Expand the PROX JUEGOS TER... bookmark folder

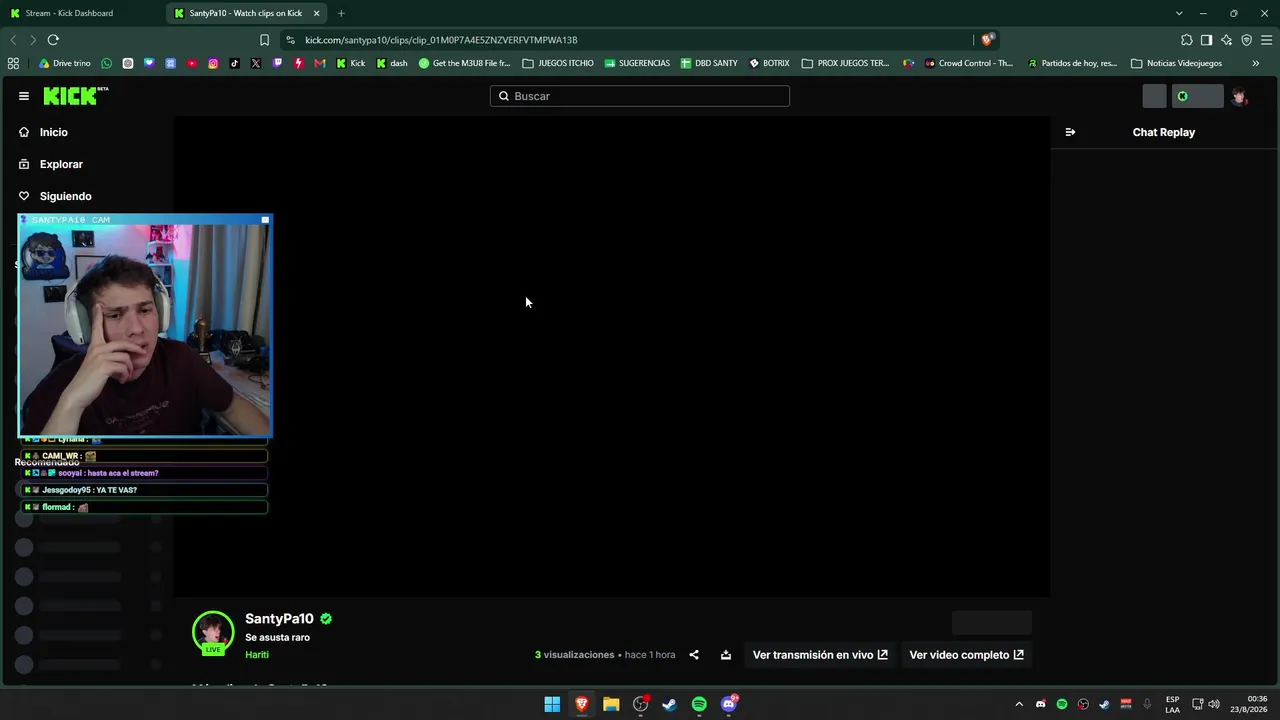point(845,63)
